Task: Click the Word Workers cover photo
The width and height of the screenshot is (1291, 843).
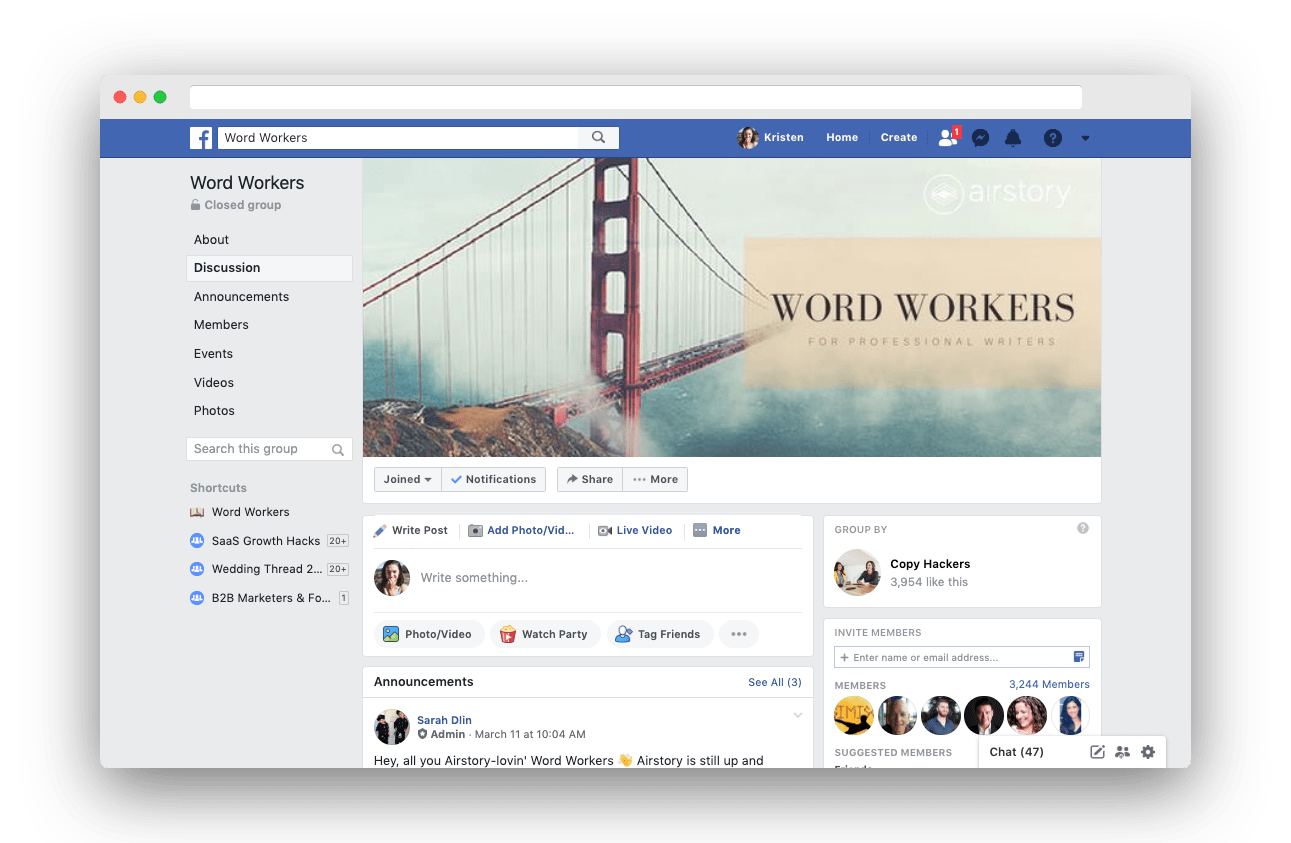Action: tap(732, 307)
